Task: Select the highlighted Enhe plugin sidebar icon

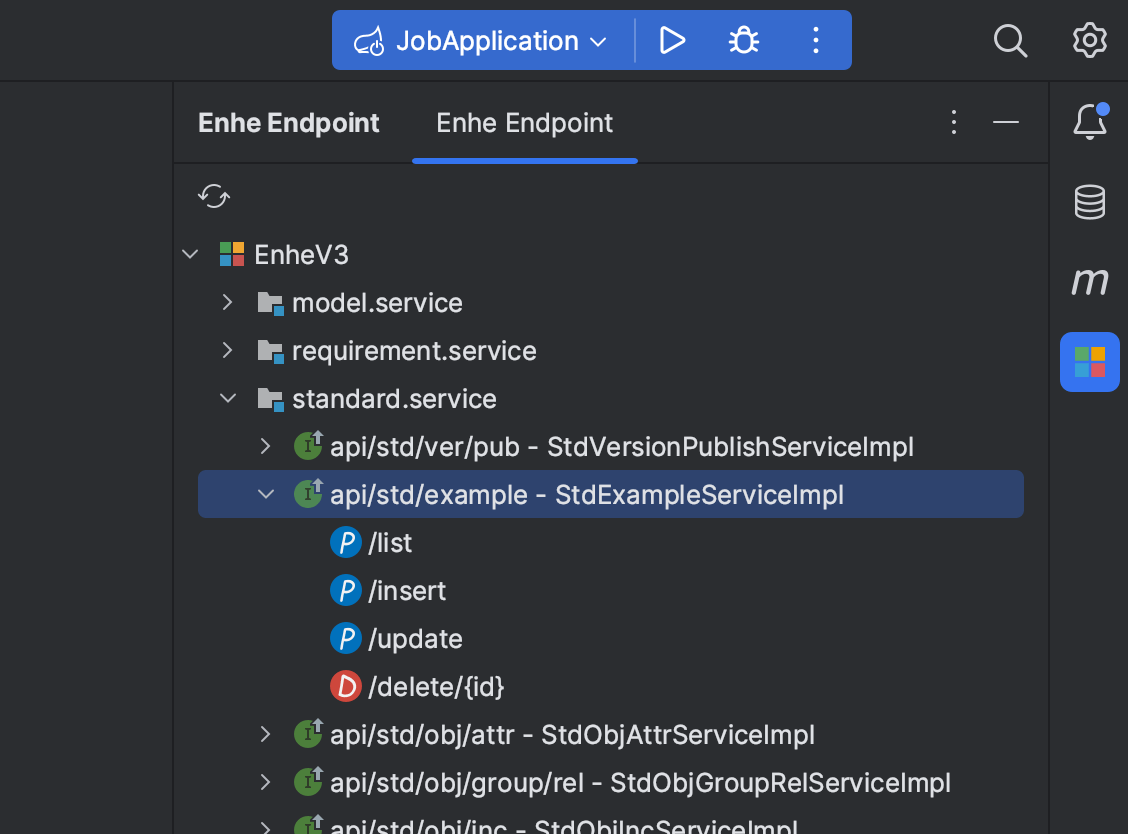Action: 1089,361
